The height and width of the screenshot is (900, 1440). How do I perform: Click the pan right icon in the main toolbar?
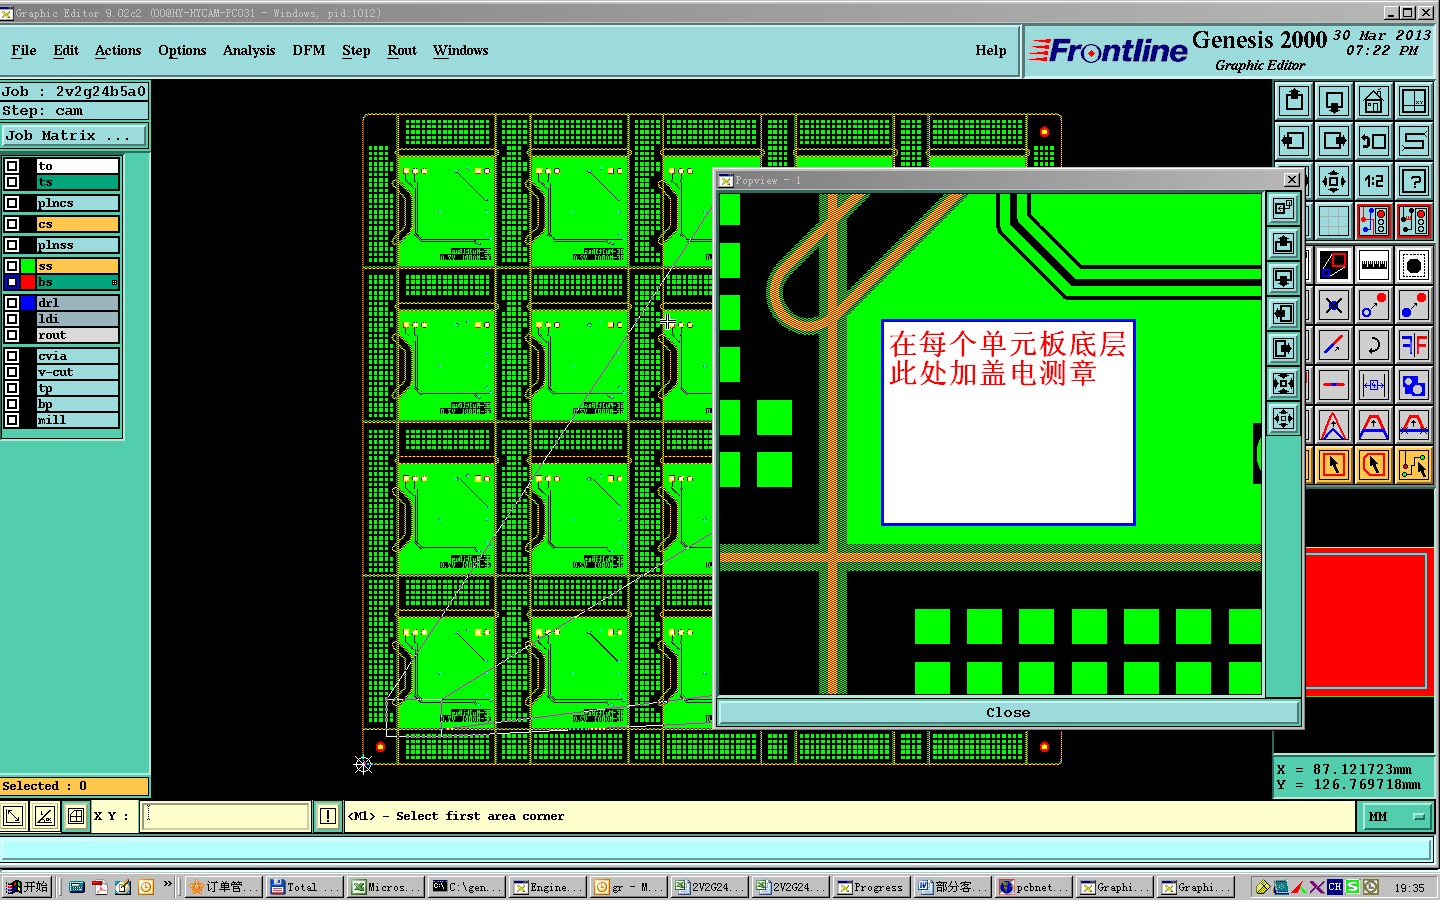tap(1334, 141)
